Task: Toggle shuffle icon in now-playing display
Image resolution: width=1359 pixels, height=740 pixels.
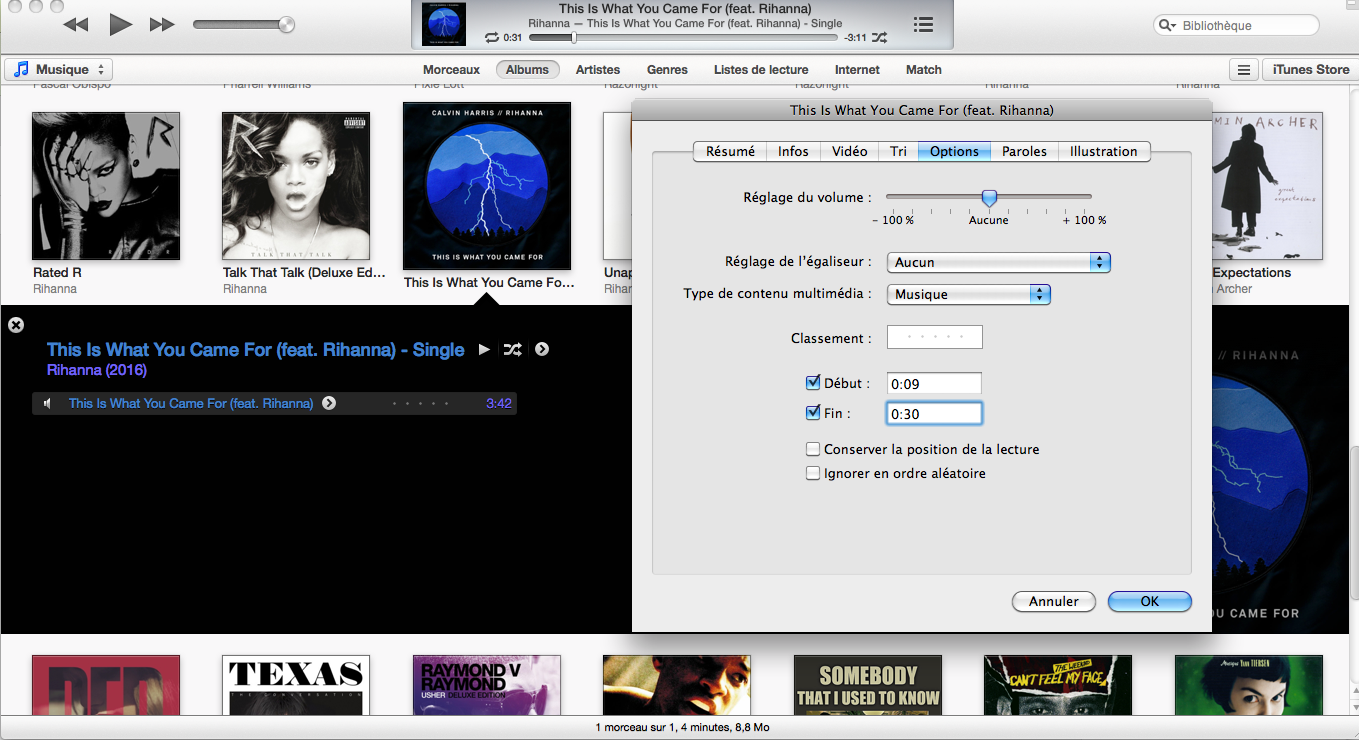Action: pyautogui.click(x=879, y=38)
